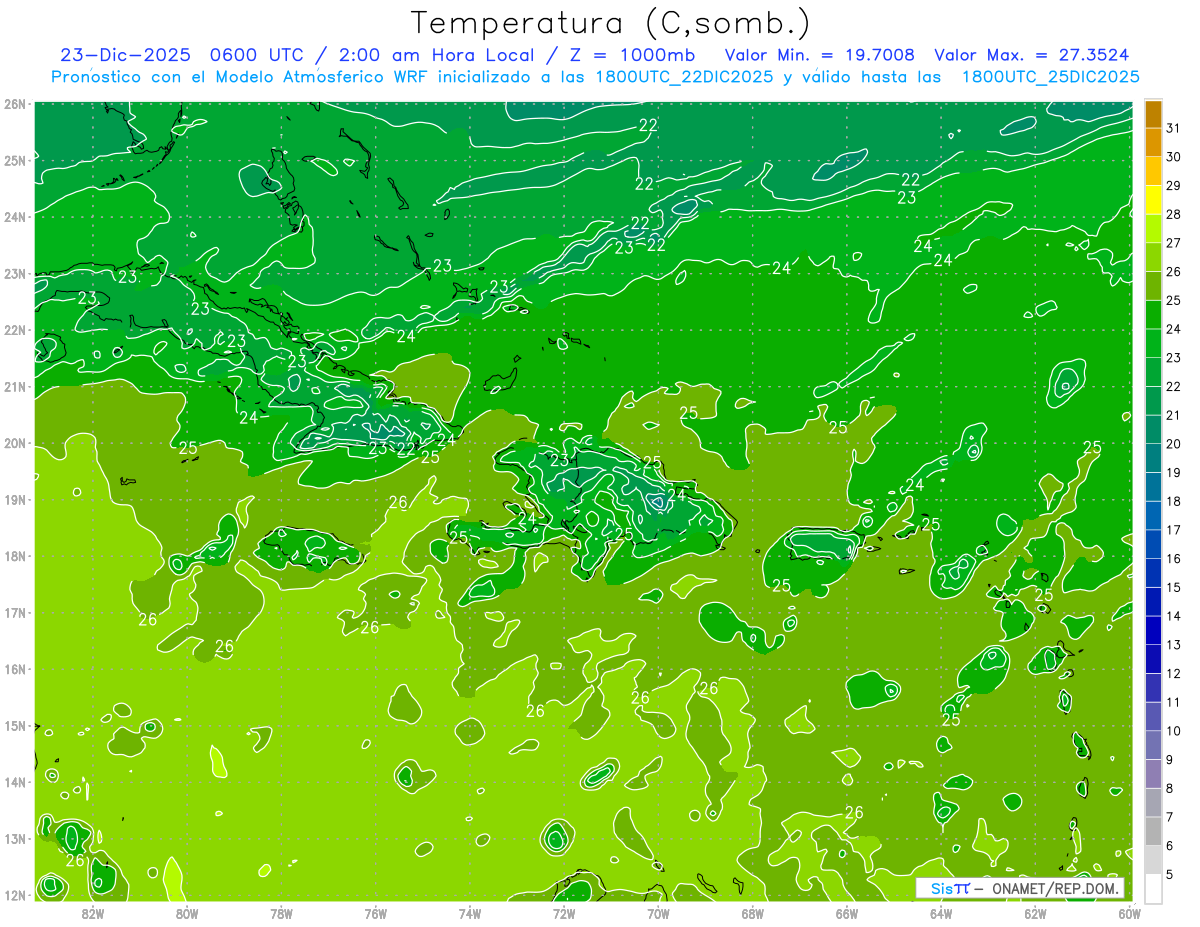Click legend value 14
The width and height of the screenshot is (1200, 927).
click(x=1173, y=616)
